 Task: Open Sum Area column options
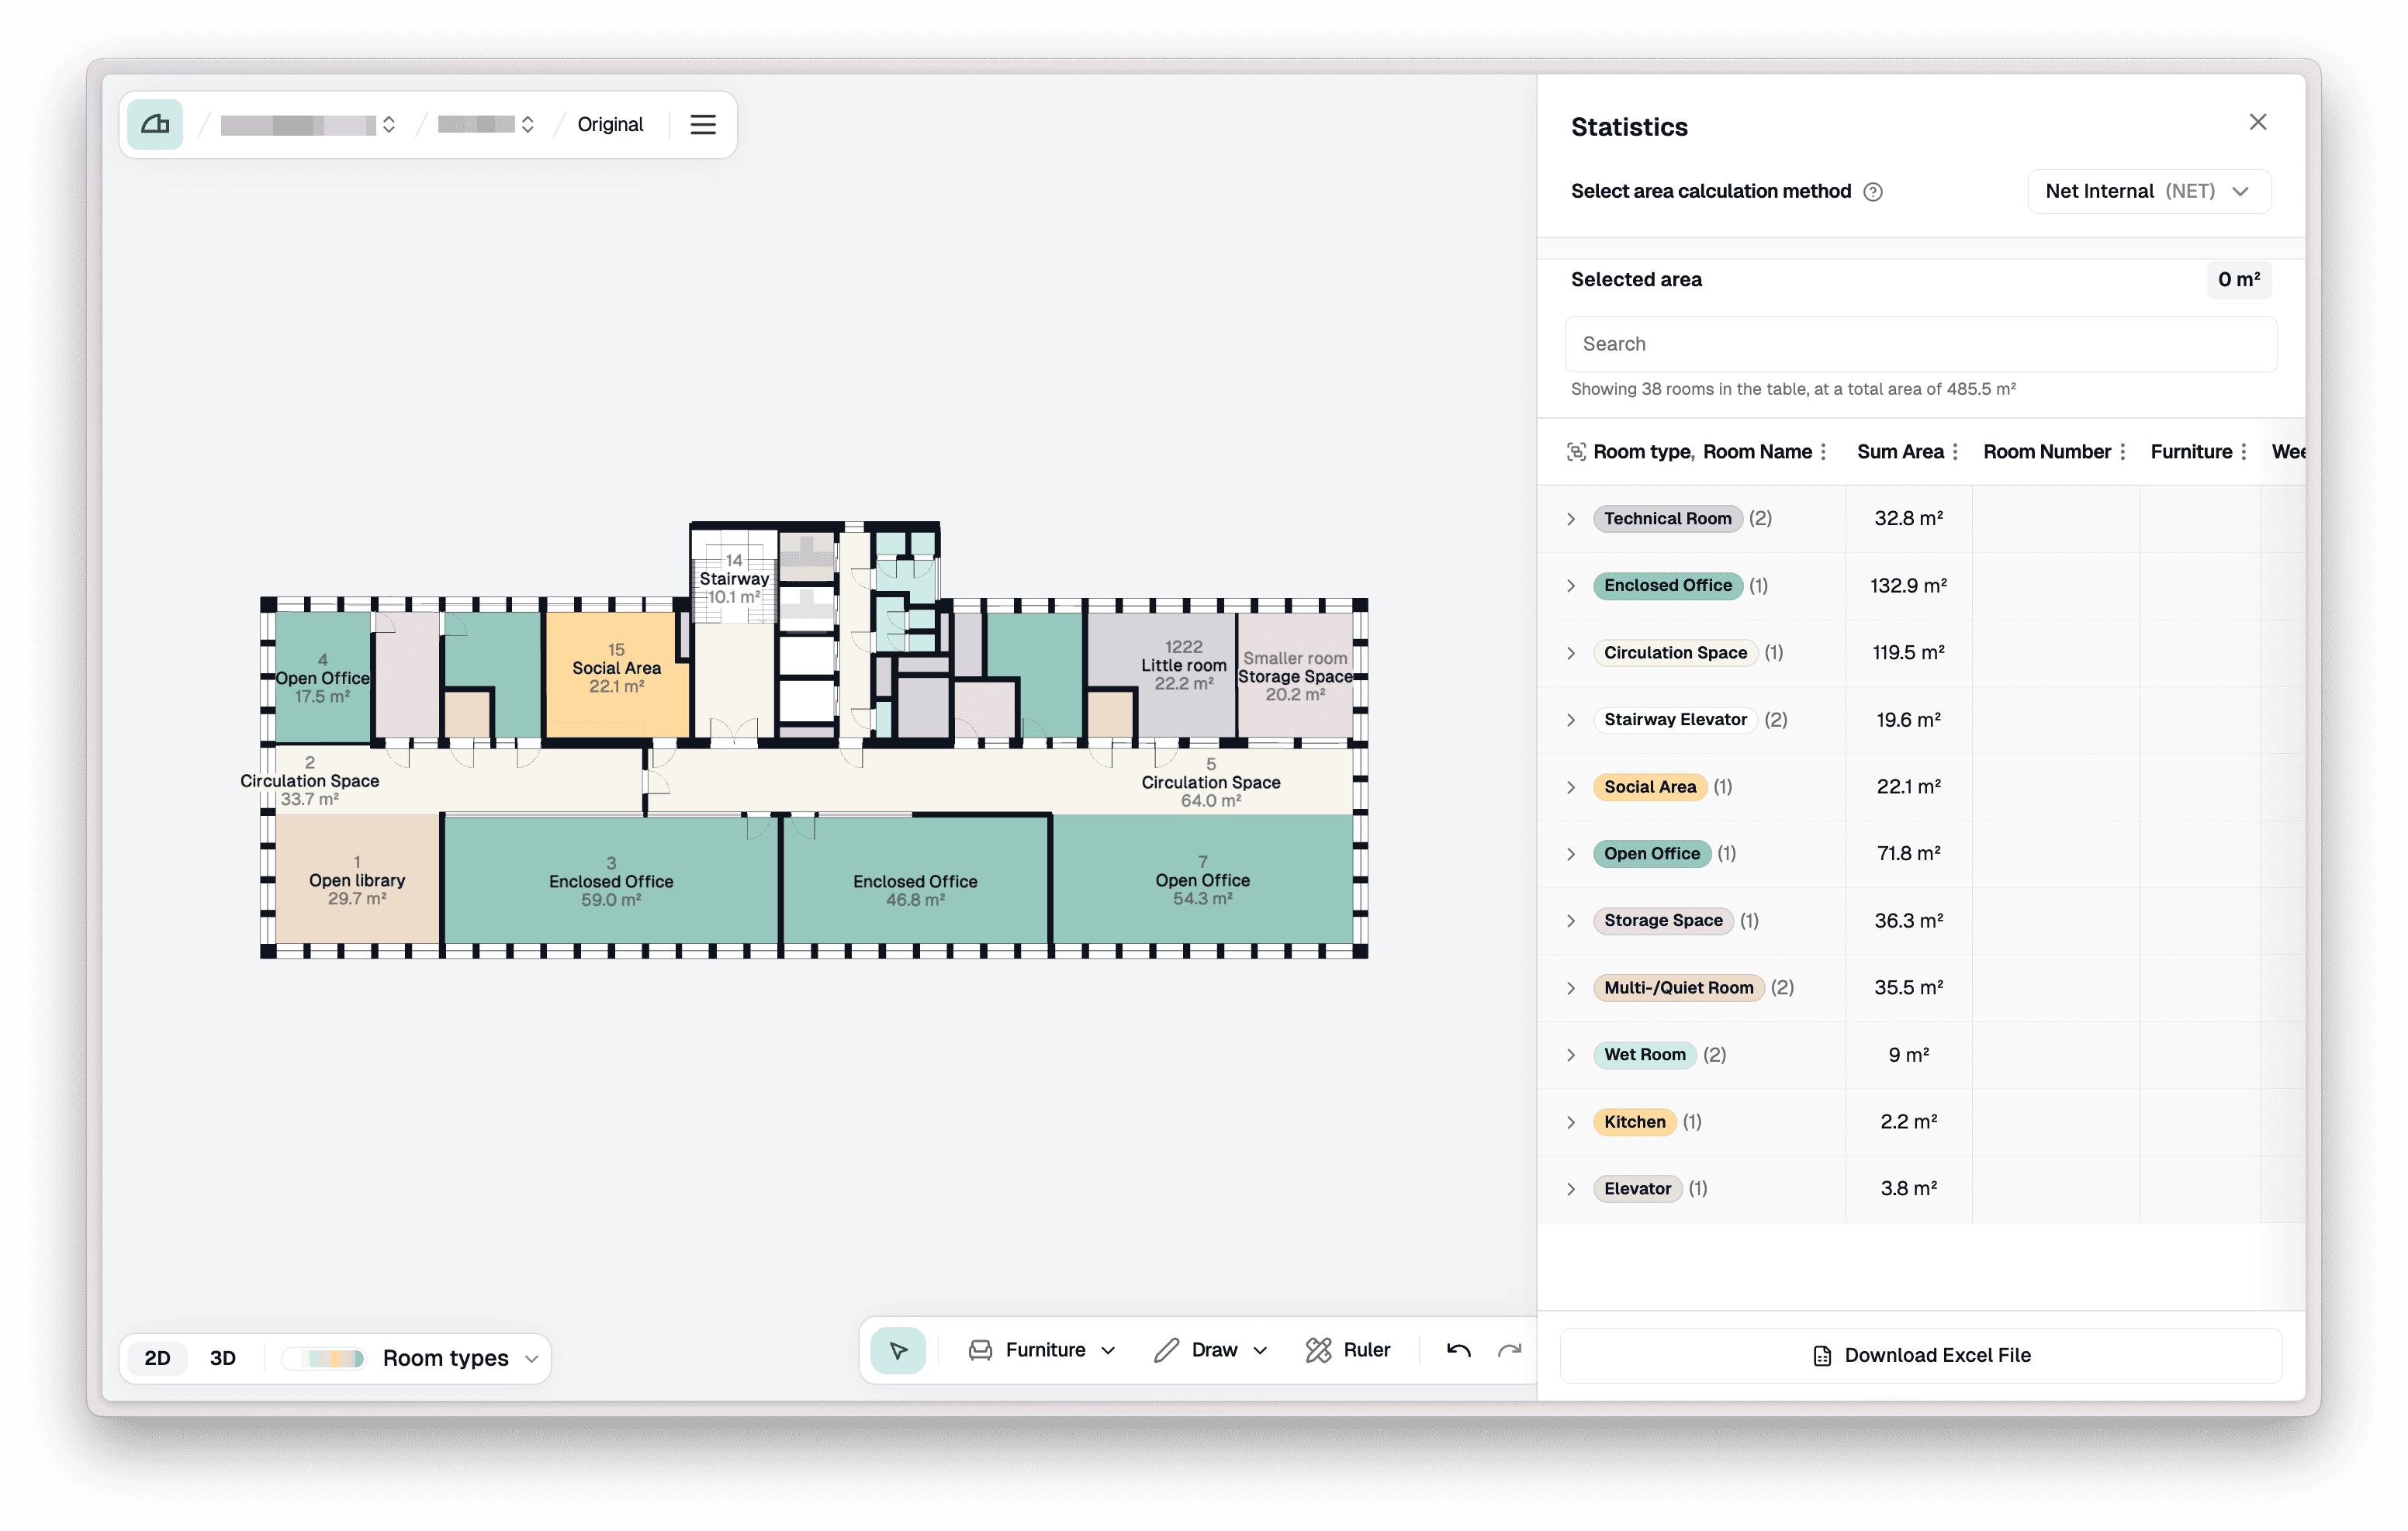(1955, 452)
